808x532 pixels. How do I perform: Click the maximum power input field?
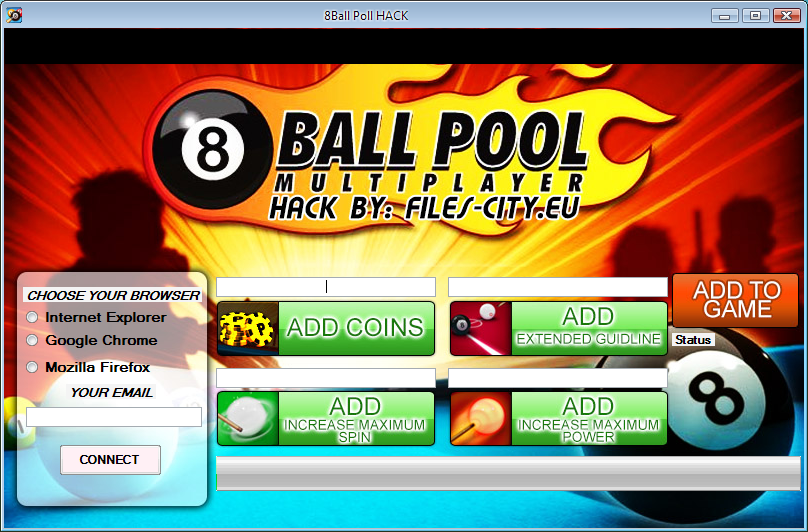tap(558, 378)
